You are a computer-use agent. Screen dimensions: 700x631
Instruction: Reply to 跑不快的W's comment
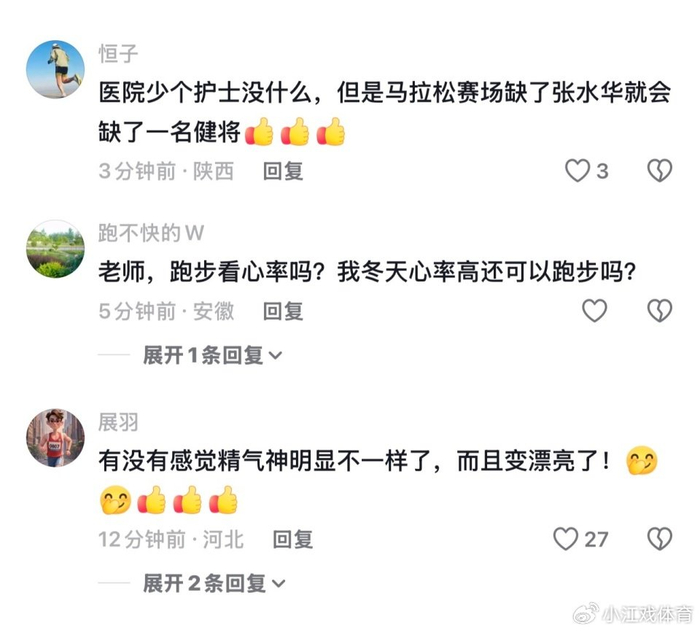tap(283, 311)
